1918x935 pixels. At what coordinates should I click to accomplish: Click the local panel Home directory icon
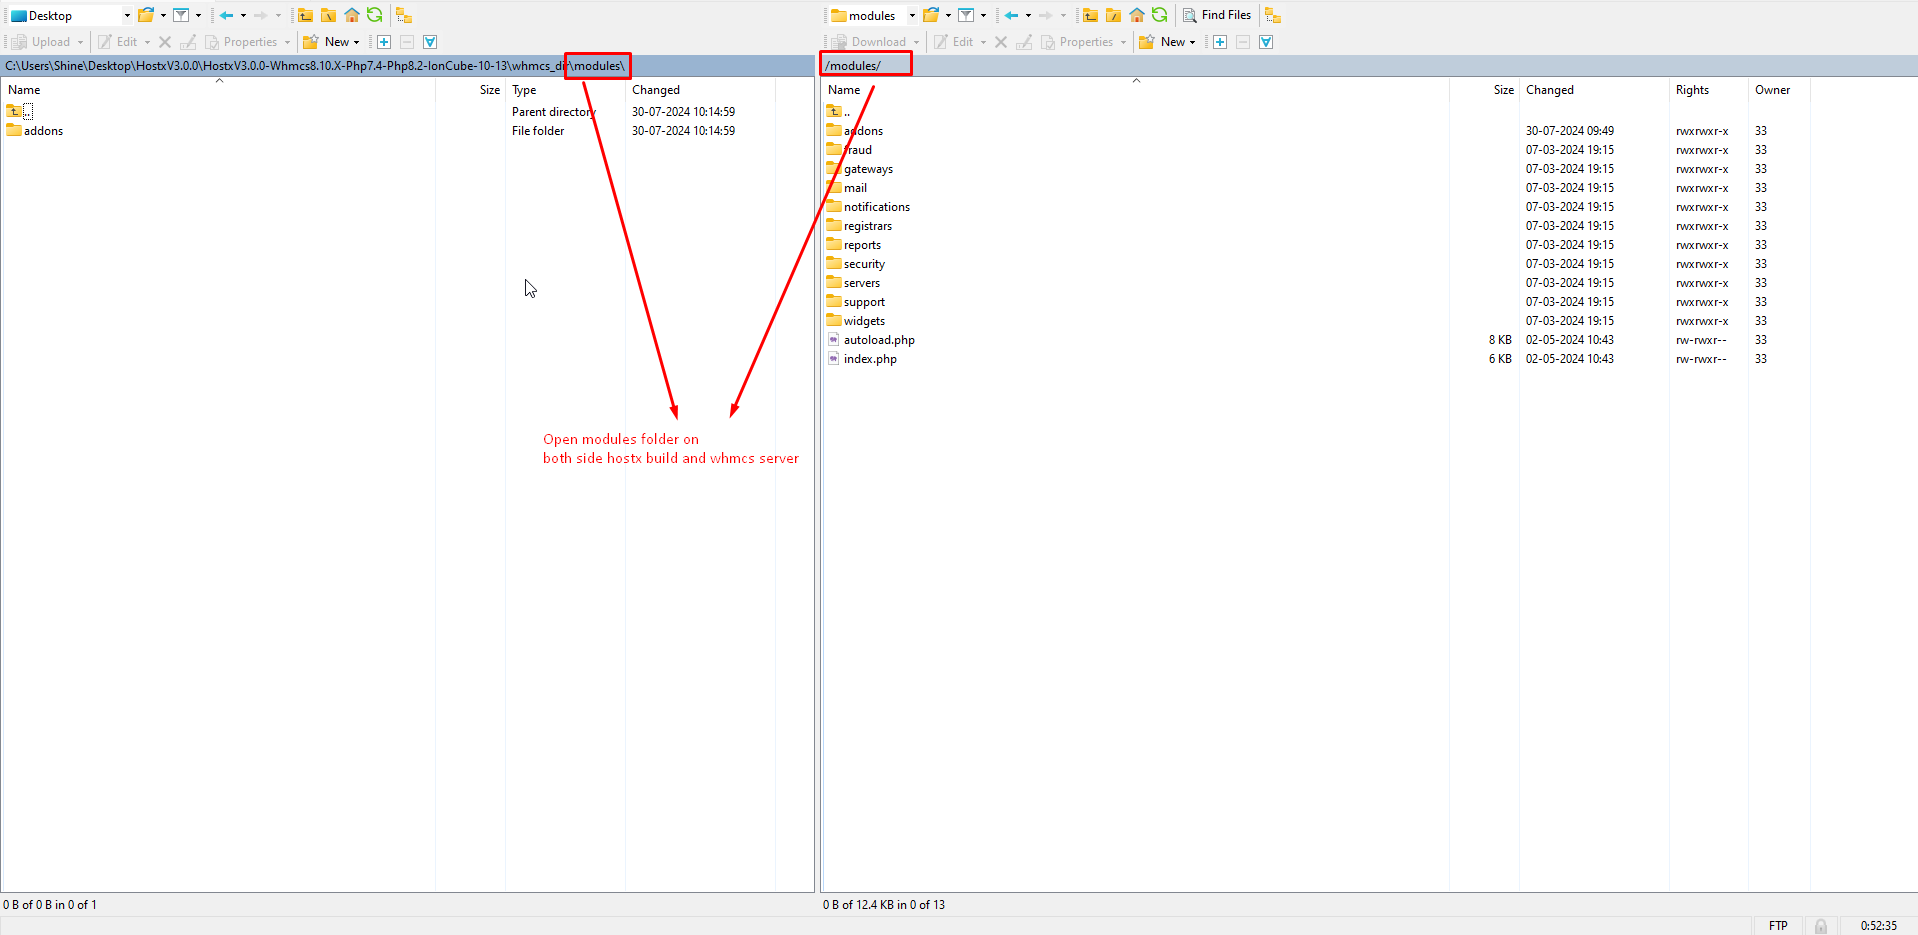tap(352, 15)
